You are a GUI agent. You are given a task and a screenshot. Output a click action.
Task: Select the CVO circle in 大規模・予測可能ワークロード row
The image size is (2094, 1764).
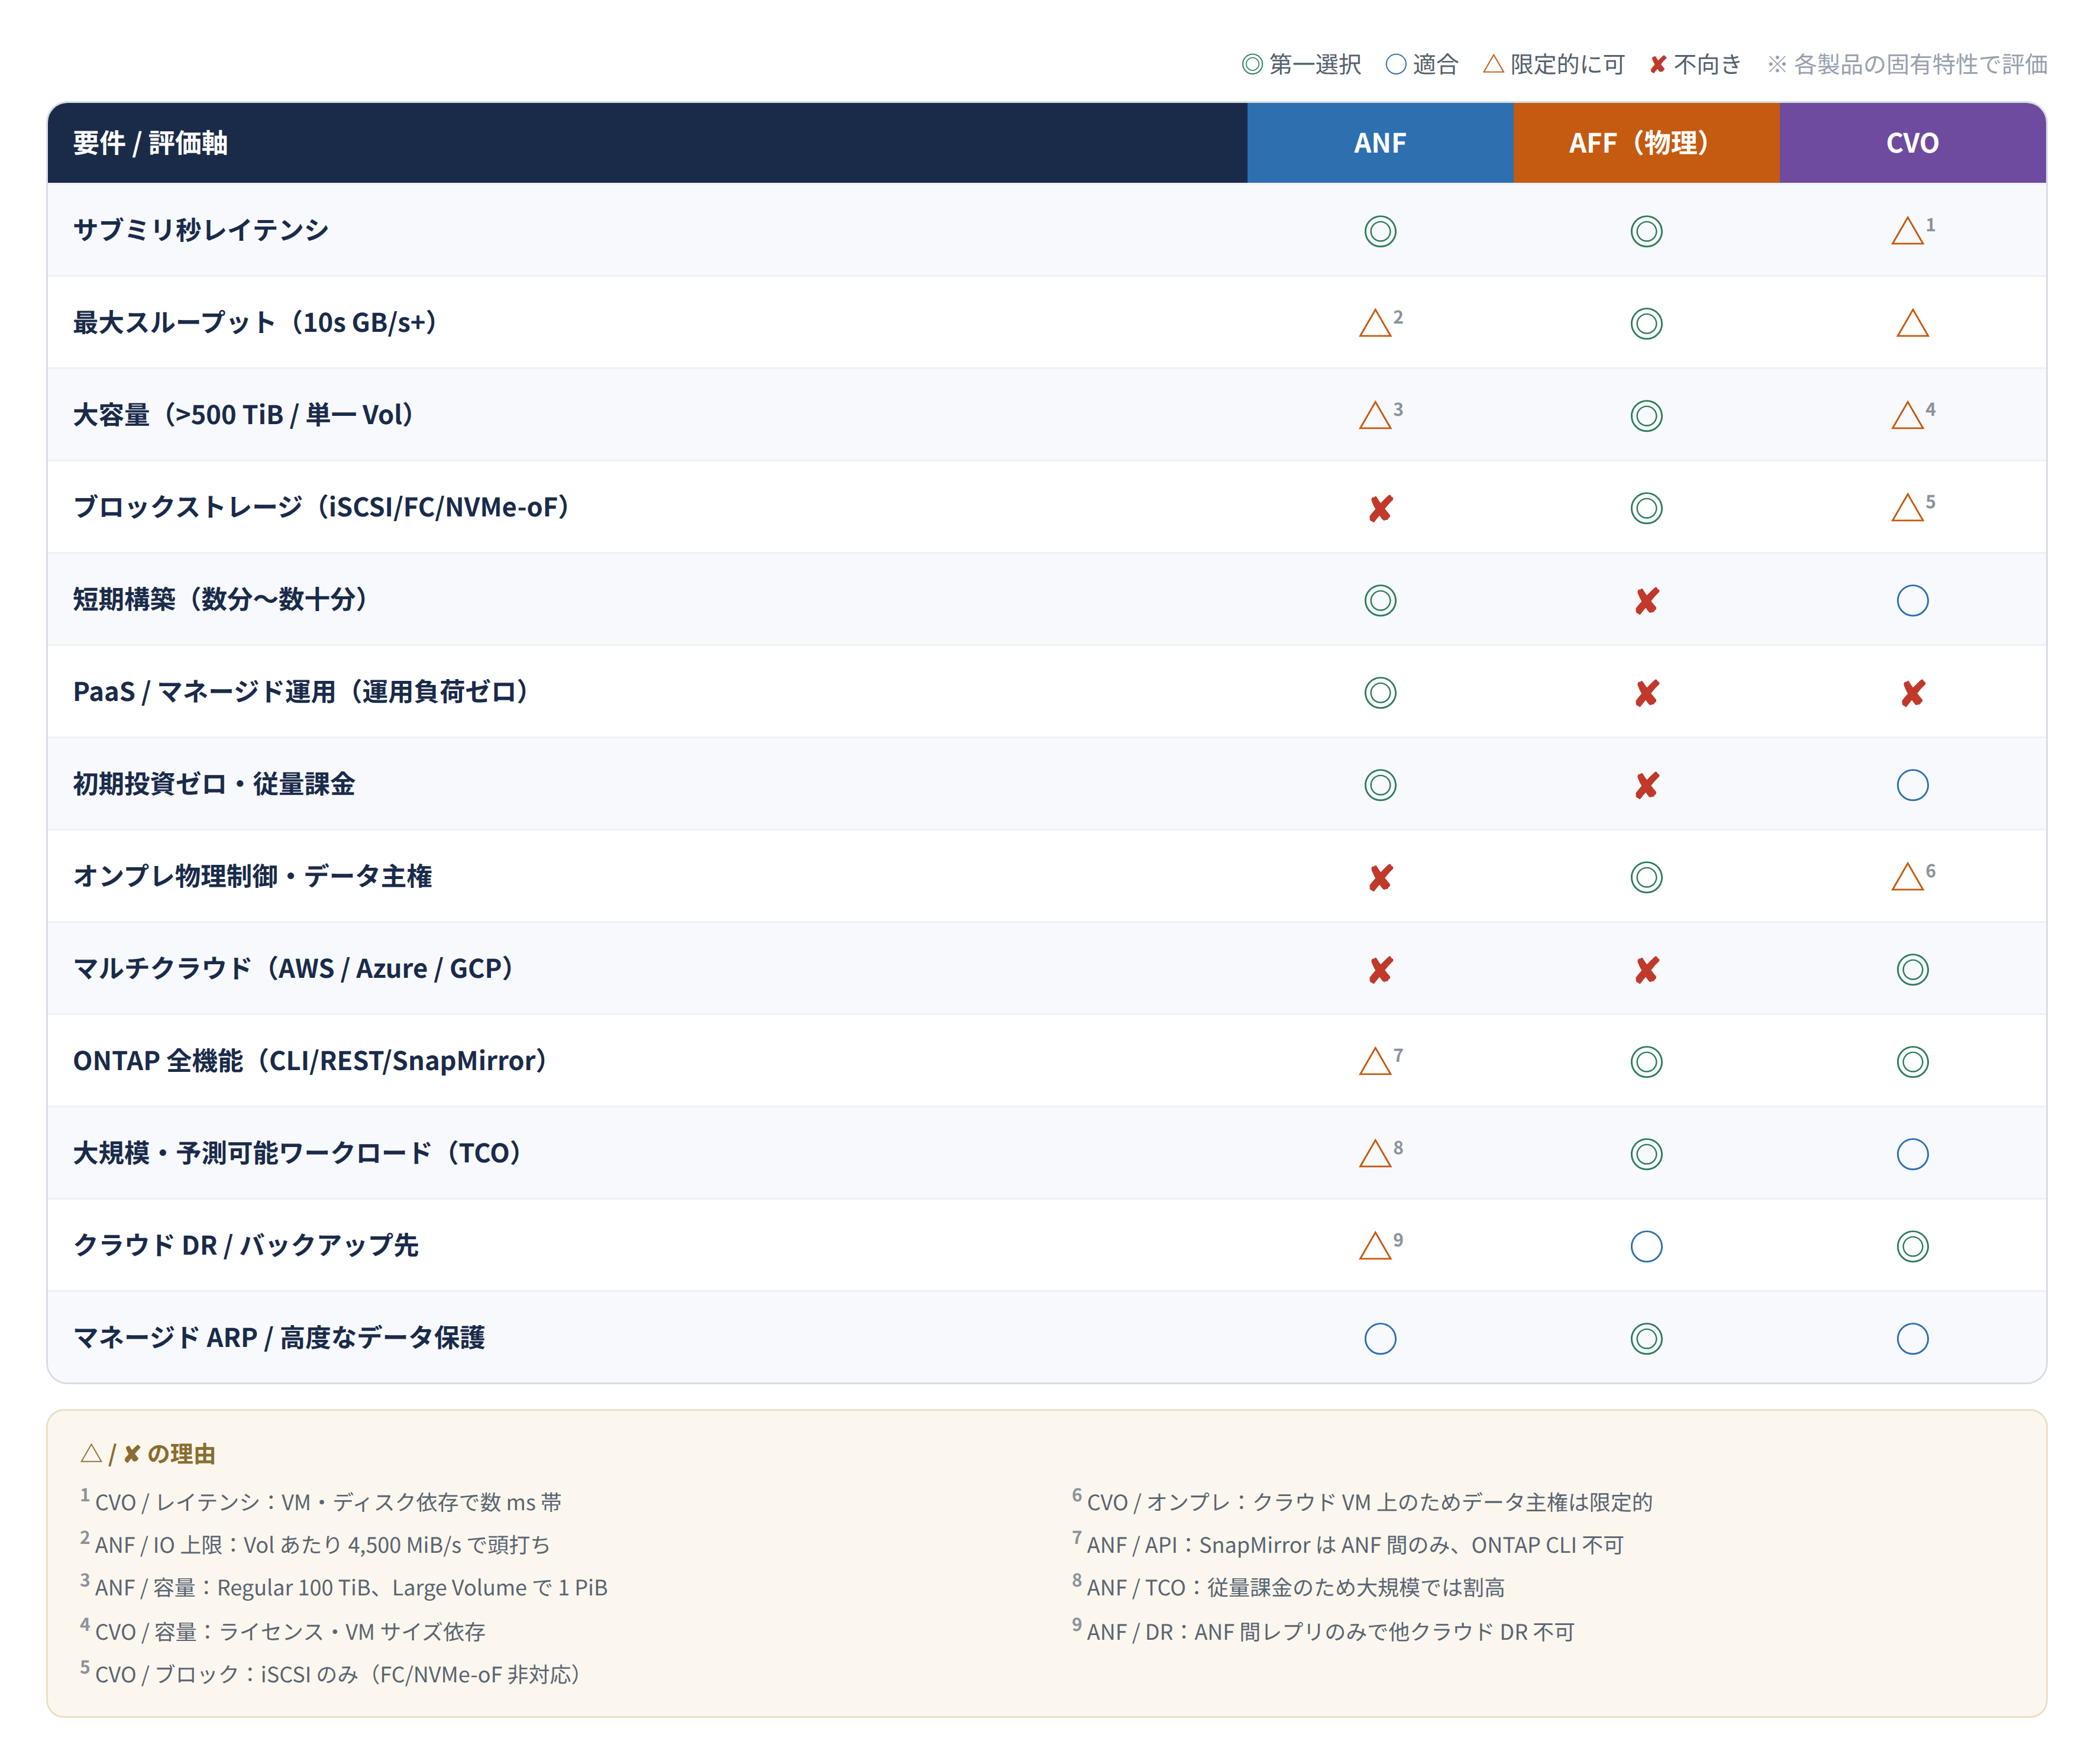click(x=1912, y=1154)
